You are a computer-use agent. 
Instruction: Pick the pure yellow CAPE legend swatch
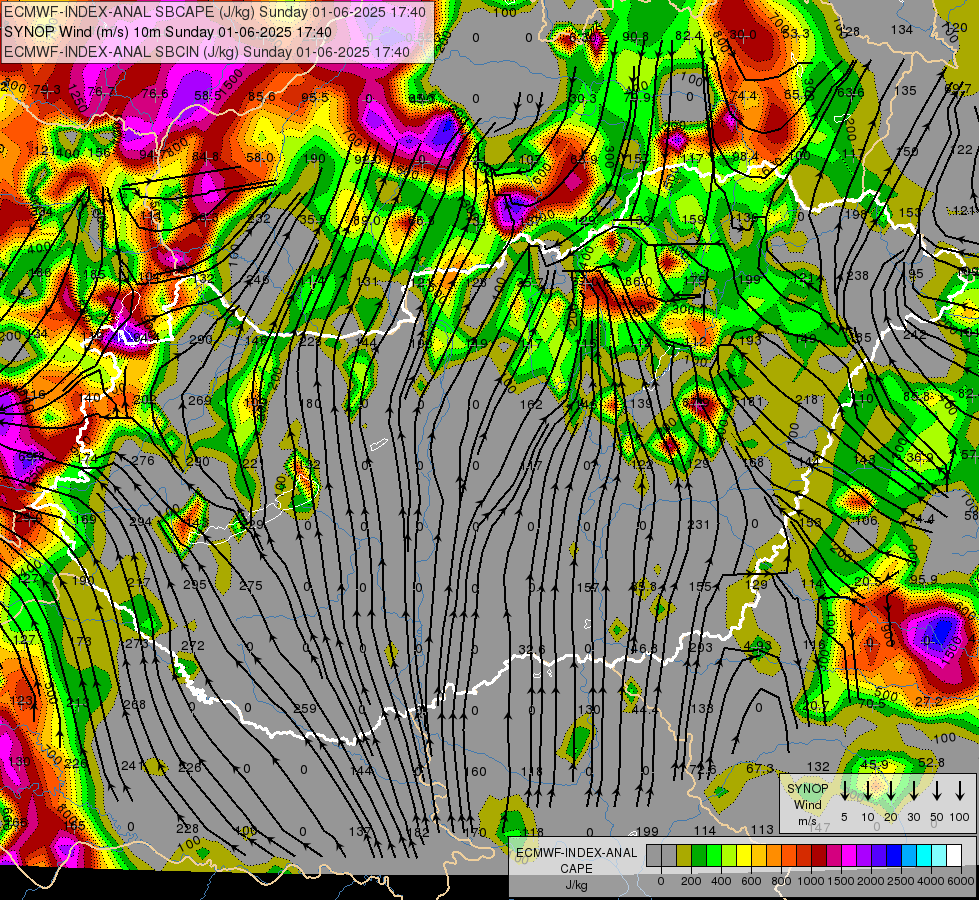[744, 856]
